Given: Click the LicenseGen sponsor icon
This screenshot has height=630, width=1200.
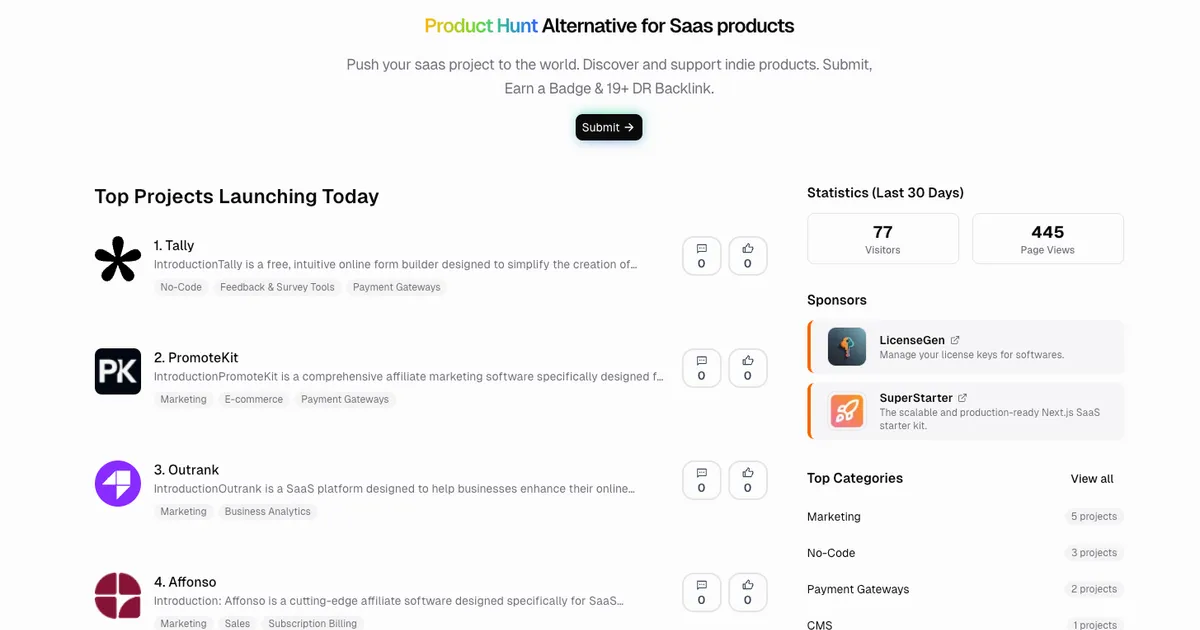Looking at the screenshot, I should 847,347.
